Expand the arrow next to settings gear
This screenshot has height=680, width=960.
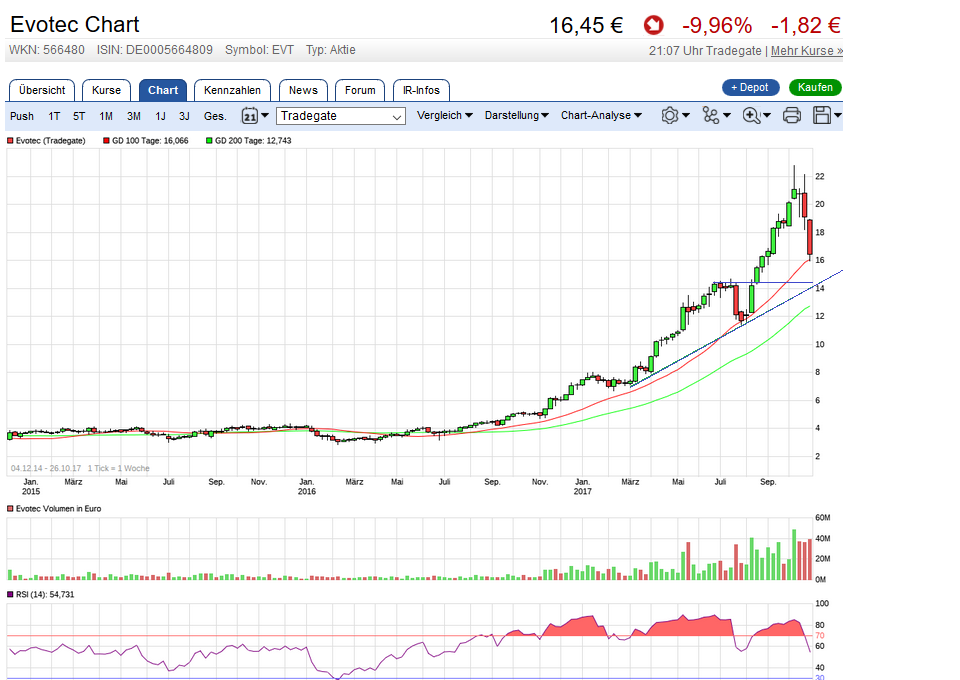[x=686, y=115]
